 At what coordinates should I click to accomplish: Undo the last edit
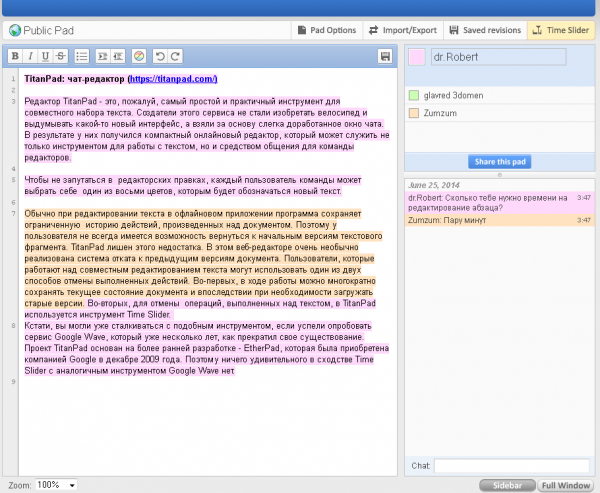coord(159,55)
